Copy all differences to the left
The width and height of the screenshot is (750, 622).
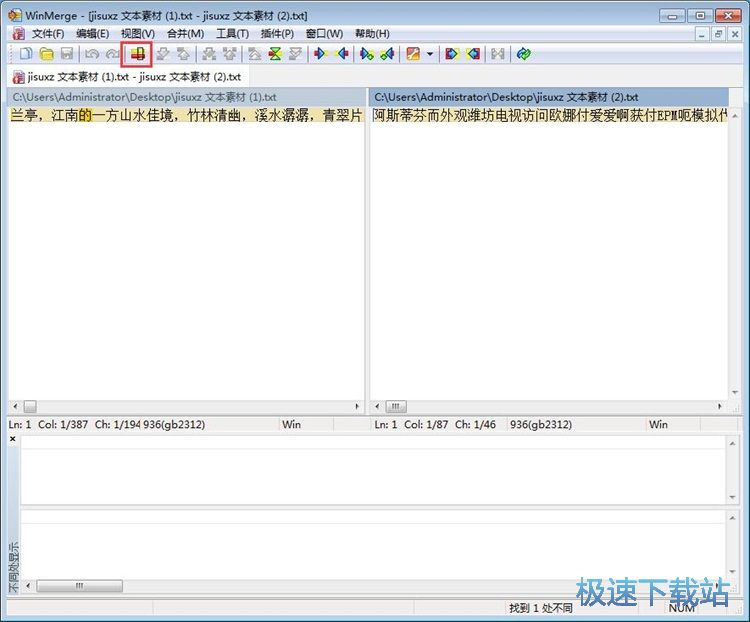point(473,54)
